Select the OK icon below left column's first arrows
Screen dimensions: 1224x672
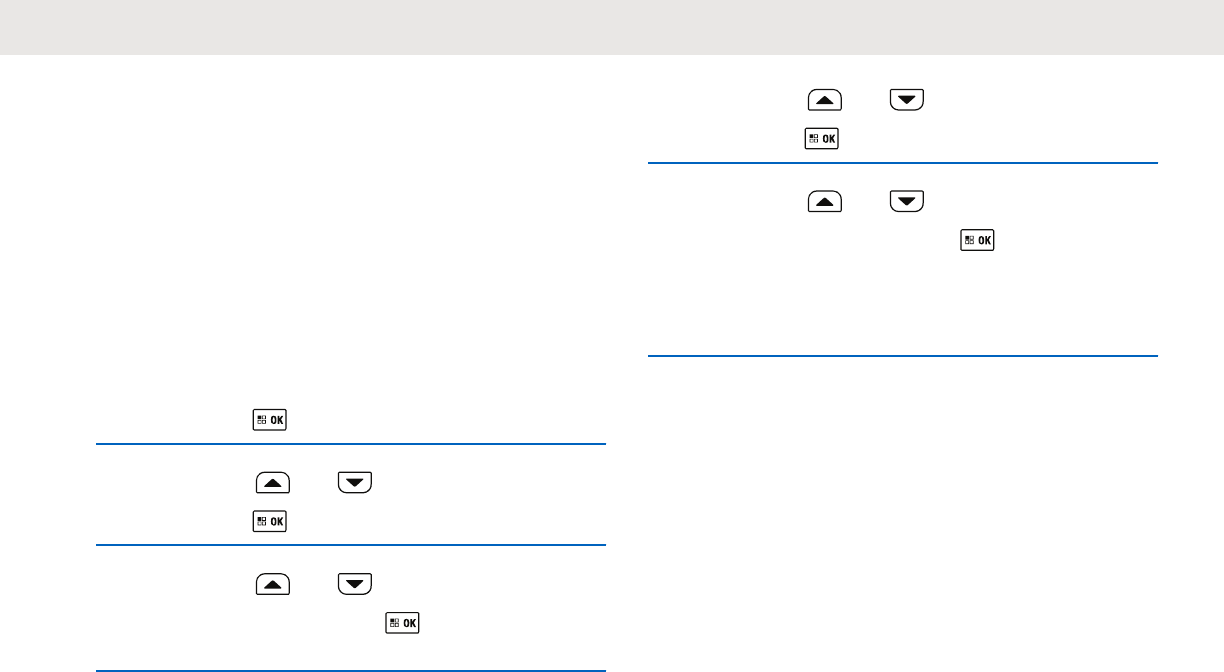click(270, 521)
